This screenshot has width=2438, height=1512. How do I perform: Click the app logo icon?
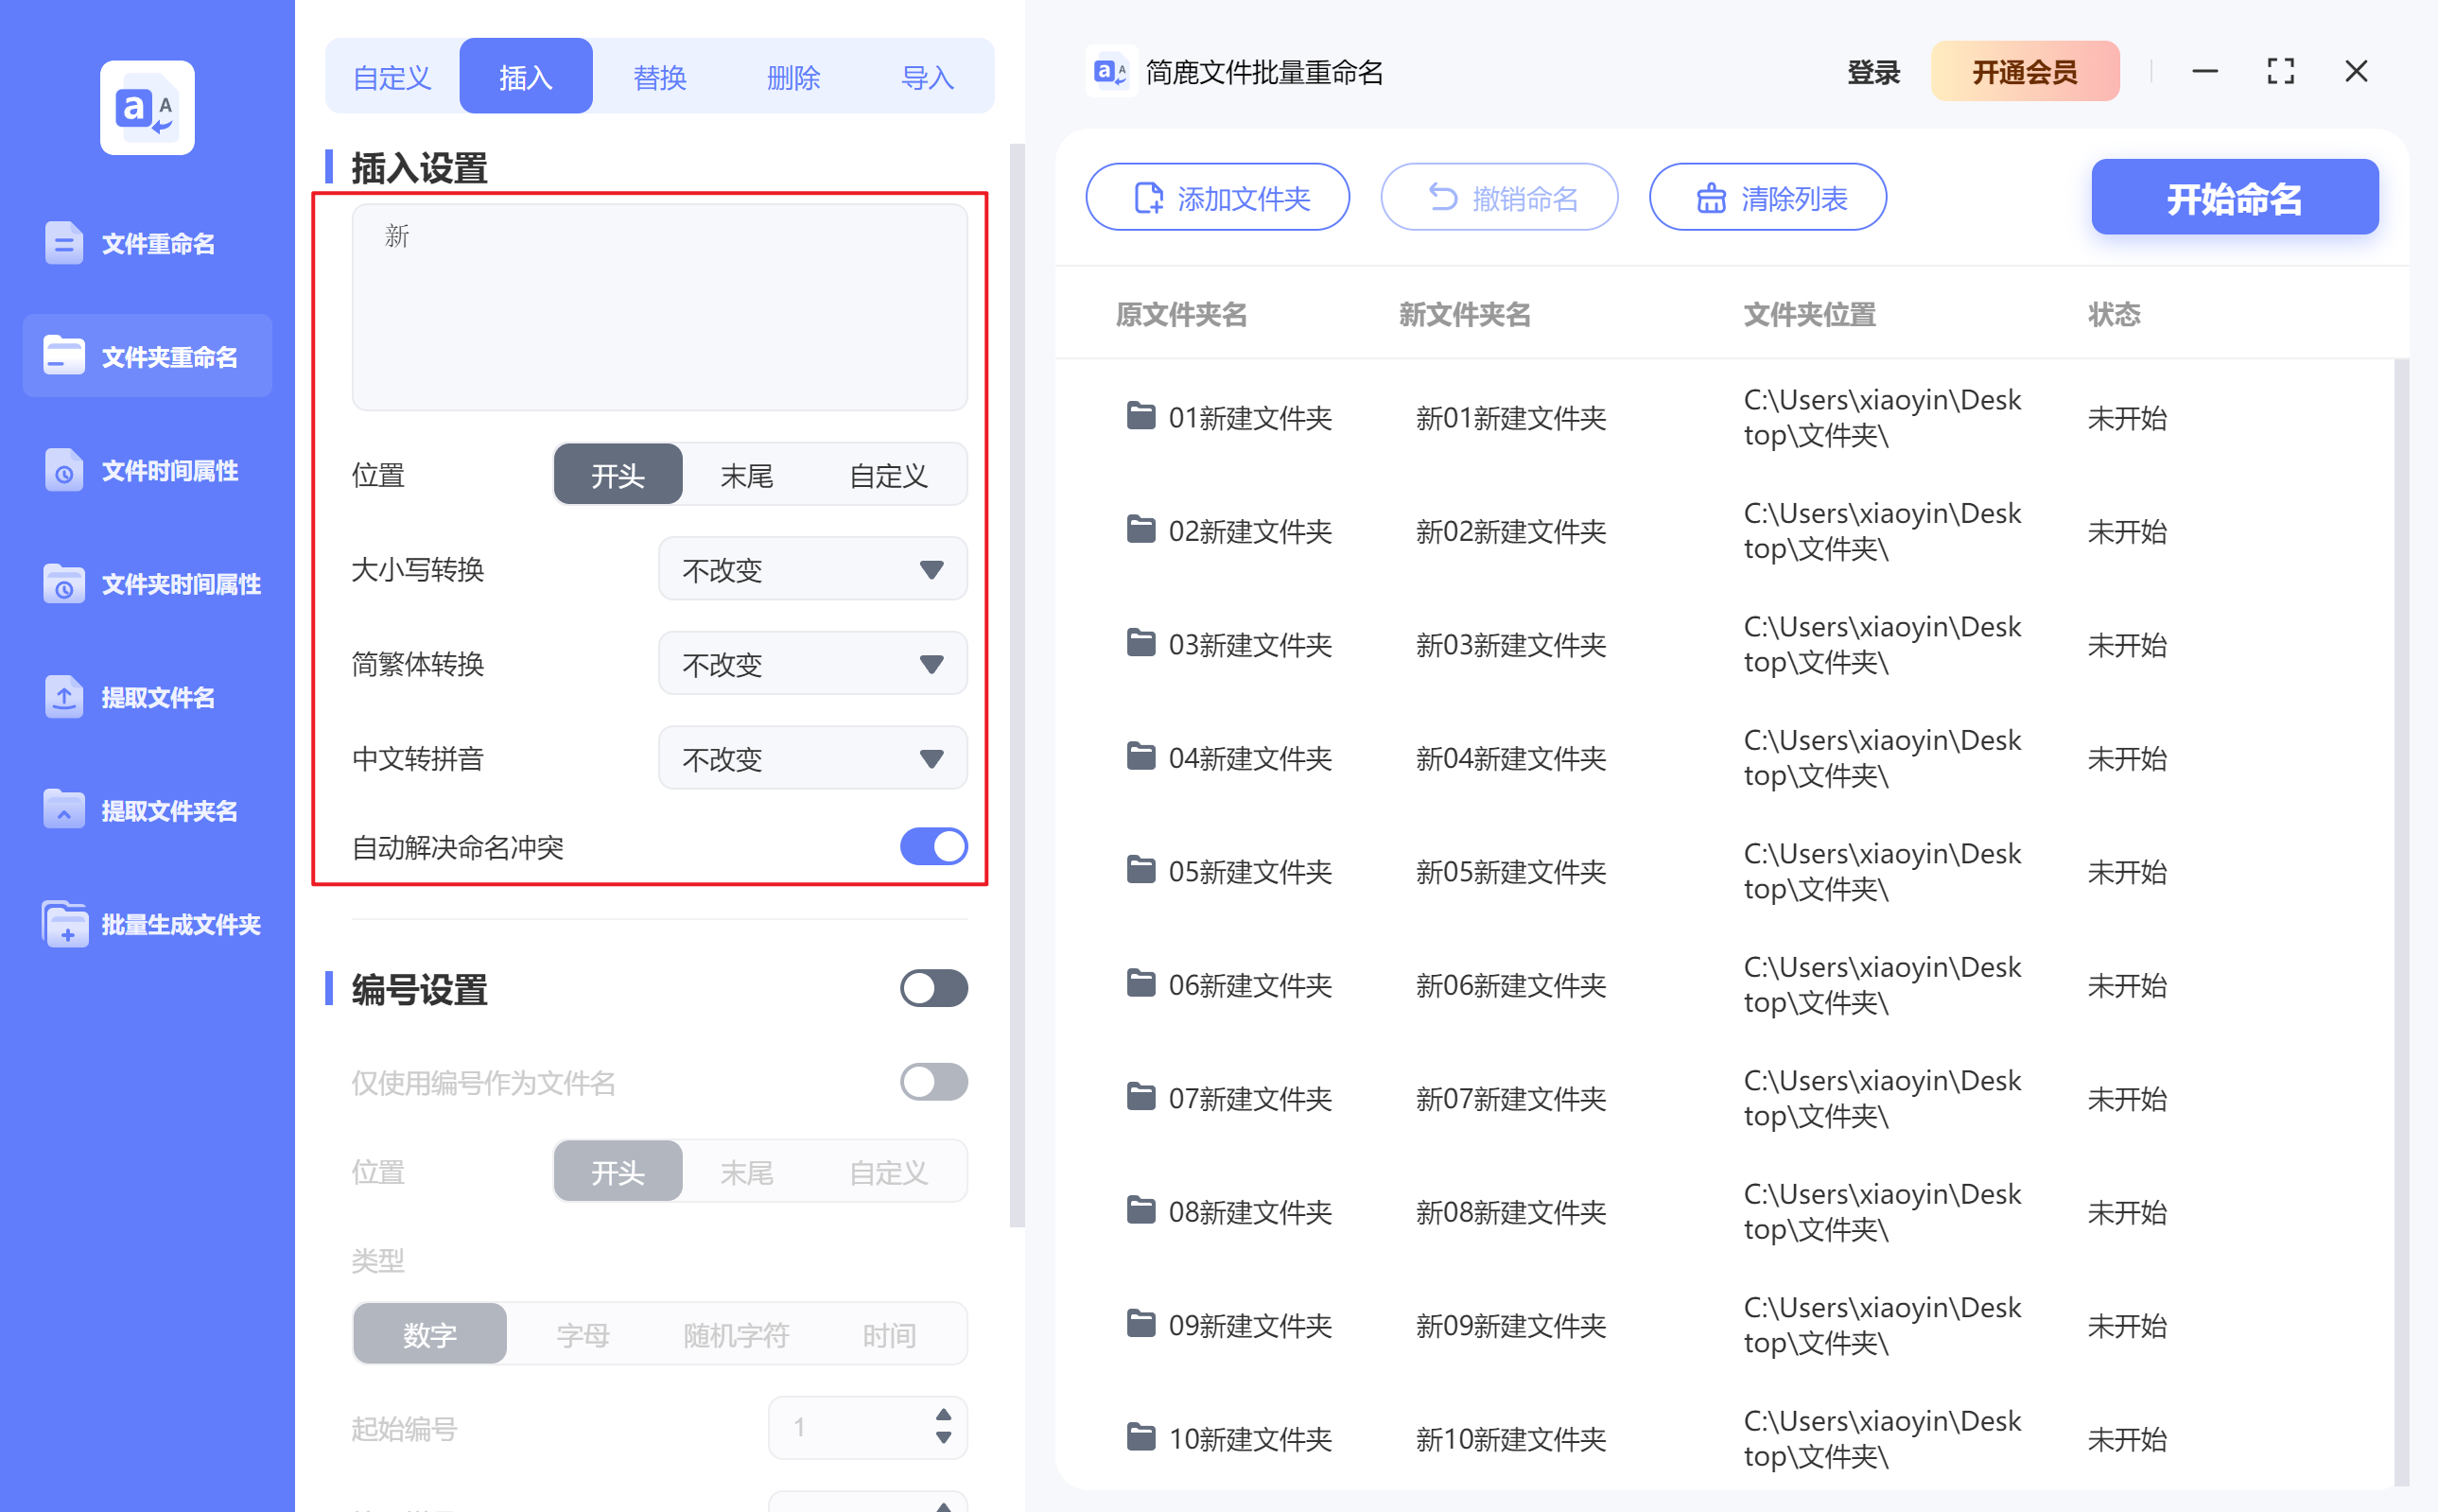point(146,107)
